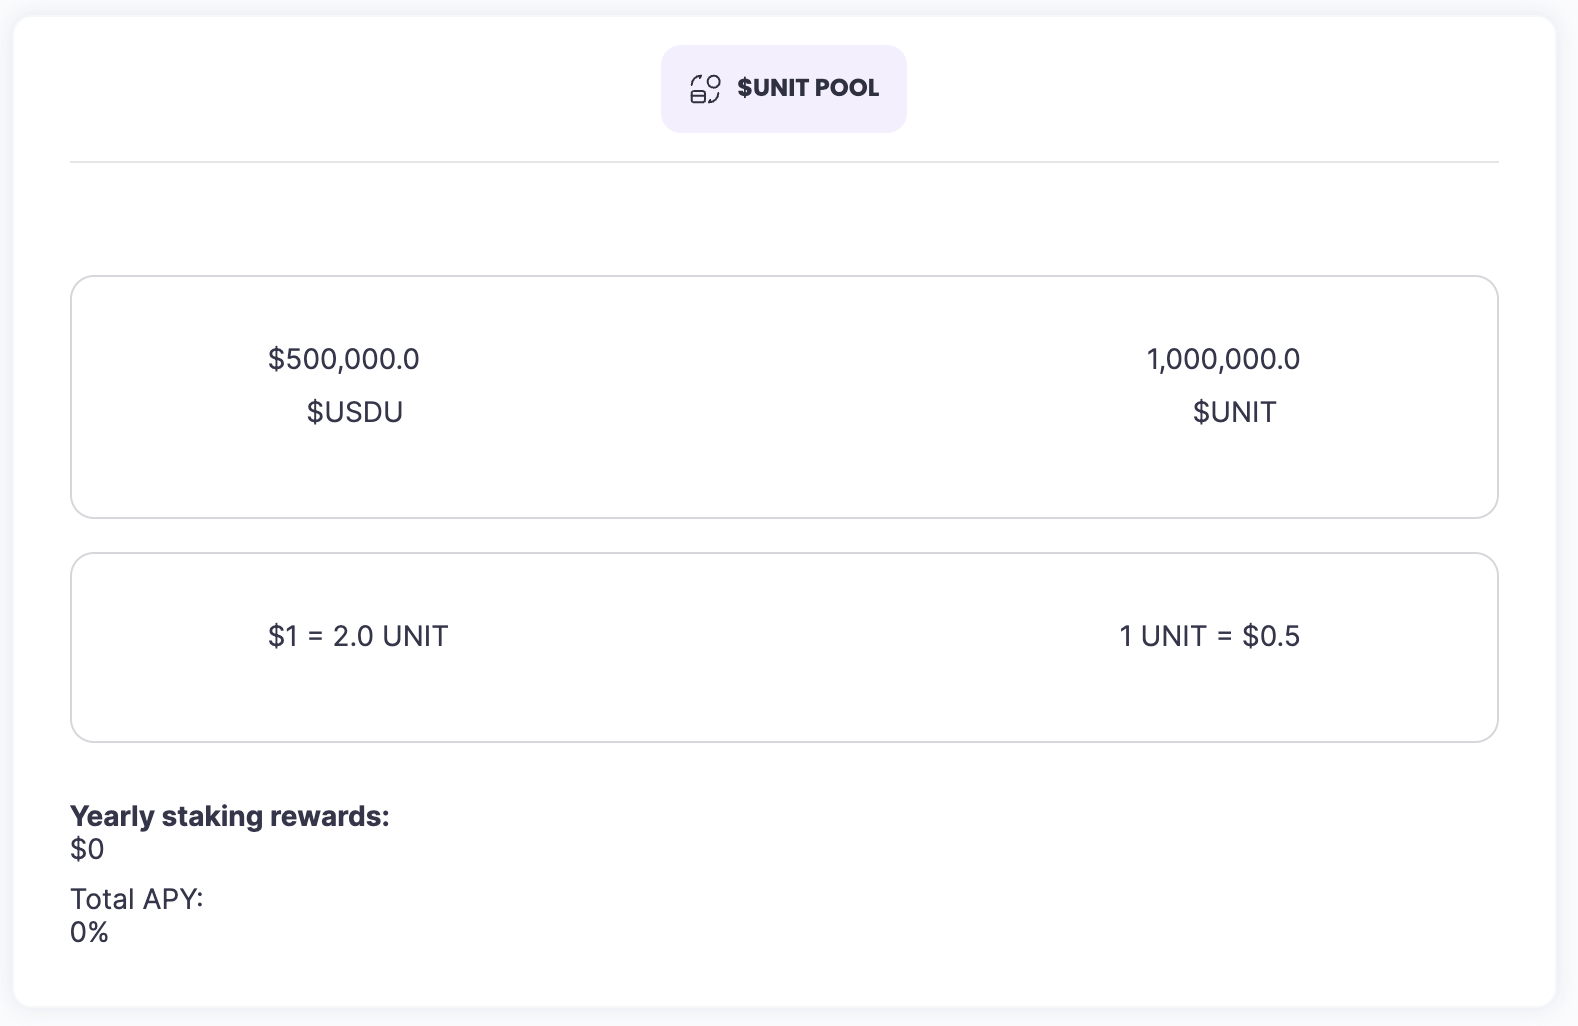Click the $UNIT POOL text label

(x=808, y=88)
